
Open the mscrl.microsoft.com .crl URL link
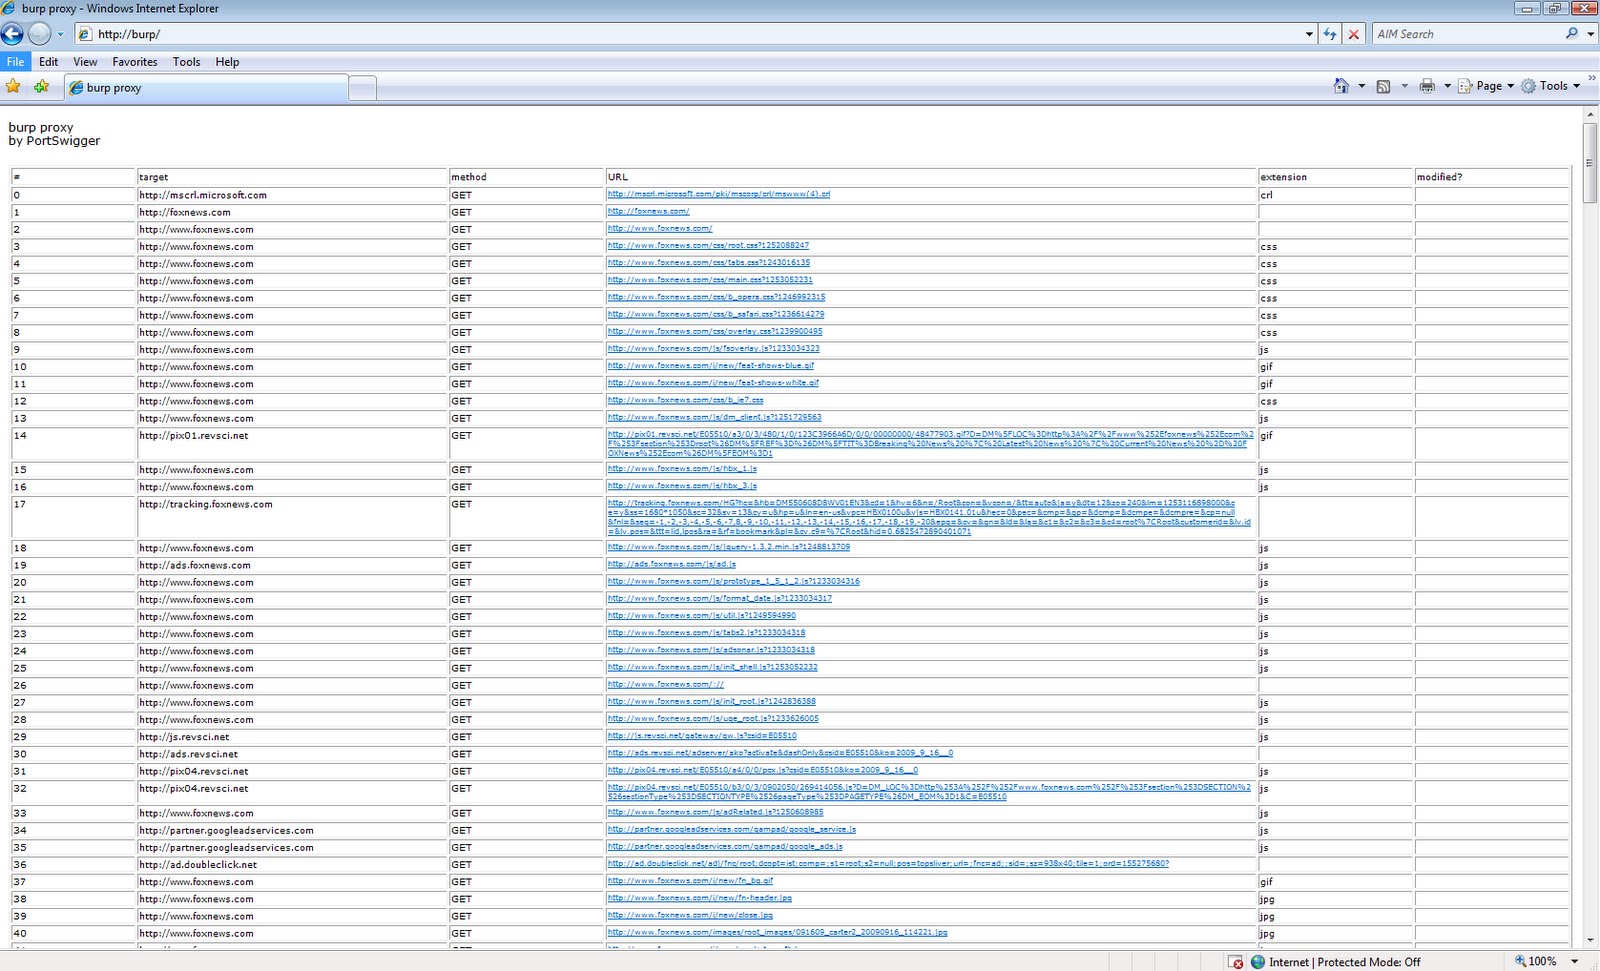pyautogui.click(x=718, y=194)
